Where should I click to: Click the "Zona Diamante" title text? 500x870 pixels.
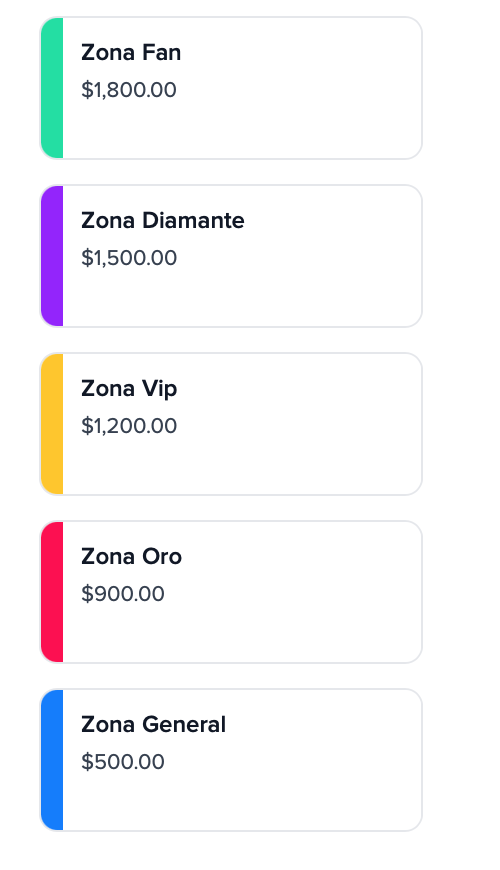[x=163, y=221]
